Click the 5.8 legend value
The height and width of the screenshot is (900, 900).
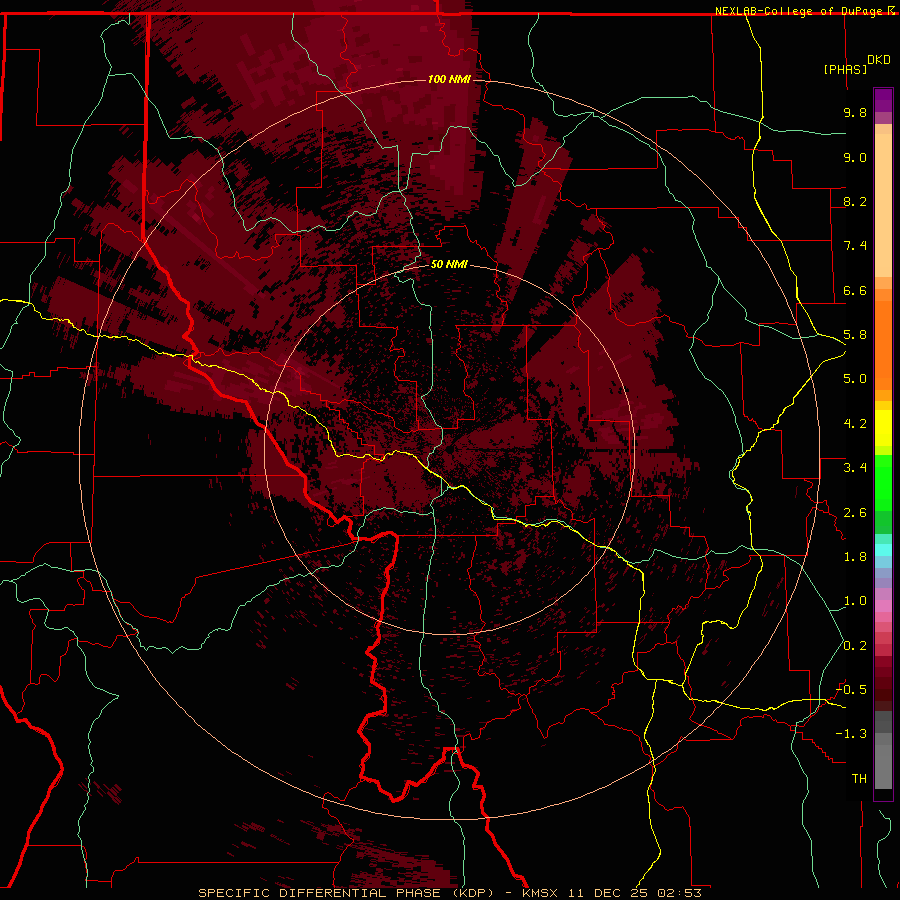pyautogui.click(x=855, y=335)
